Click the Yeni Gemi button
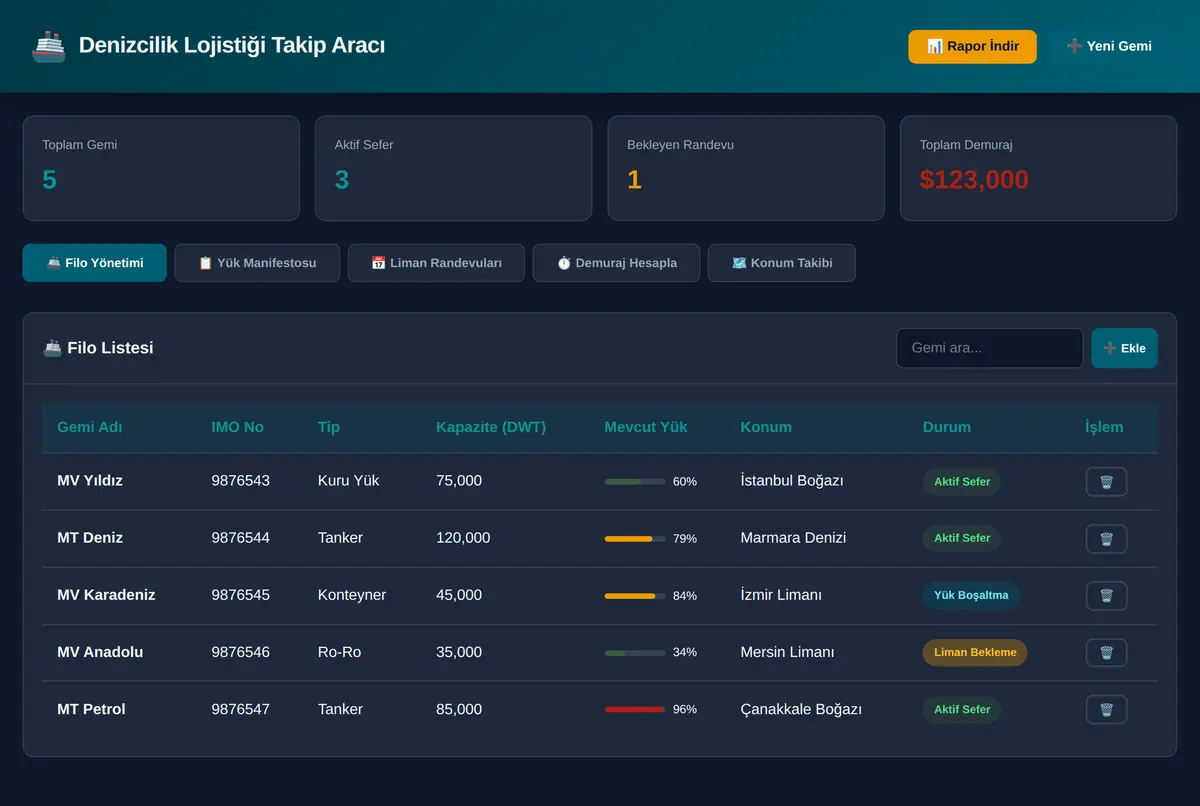 1109,46
